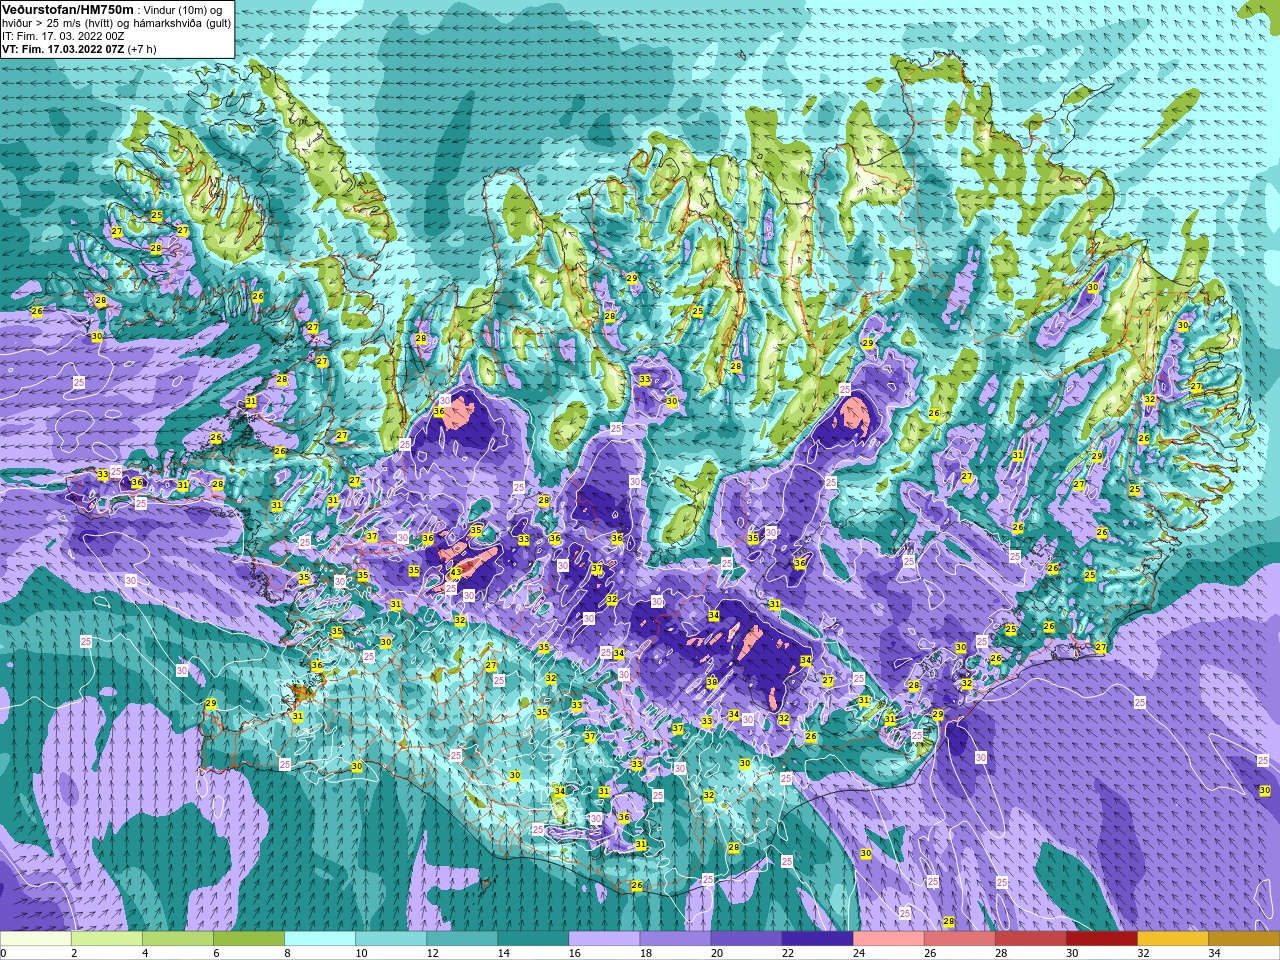Click the yellow '43' gust label on map
Screen dimensions: 1280x960
click(x=455, y=572)
